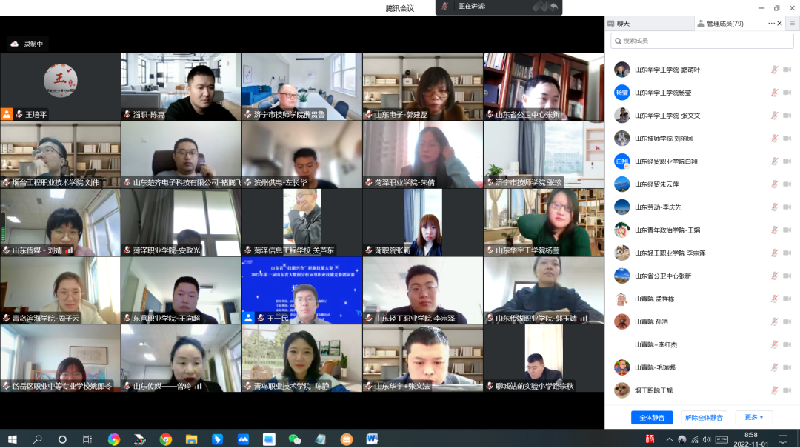Toggle the microphone of the last listed member
The image size is (800, 447).
pyautogui.click(x=773, y=389)
